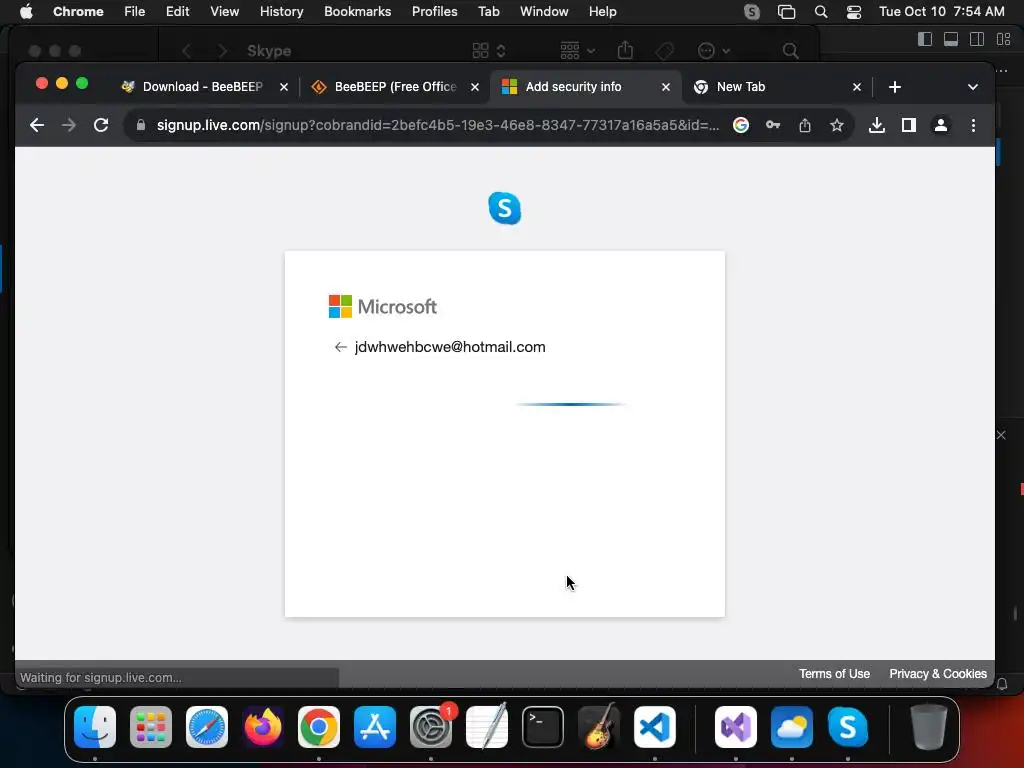
Task: Switch to Download - BeeBEEP tab
Action: 202,87
